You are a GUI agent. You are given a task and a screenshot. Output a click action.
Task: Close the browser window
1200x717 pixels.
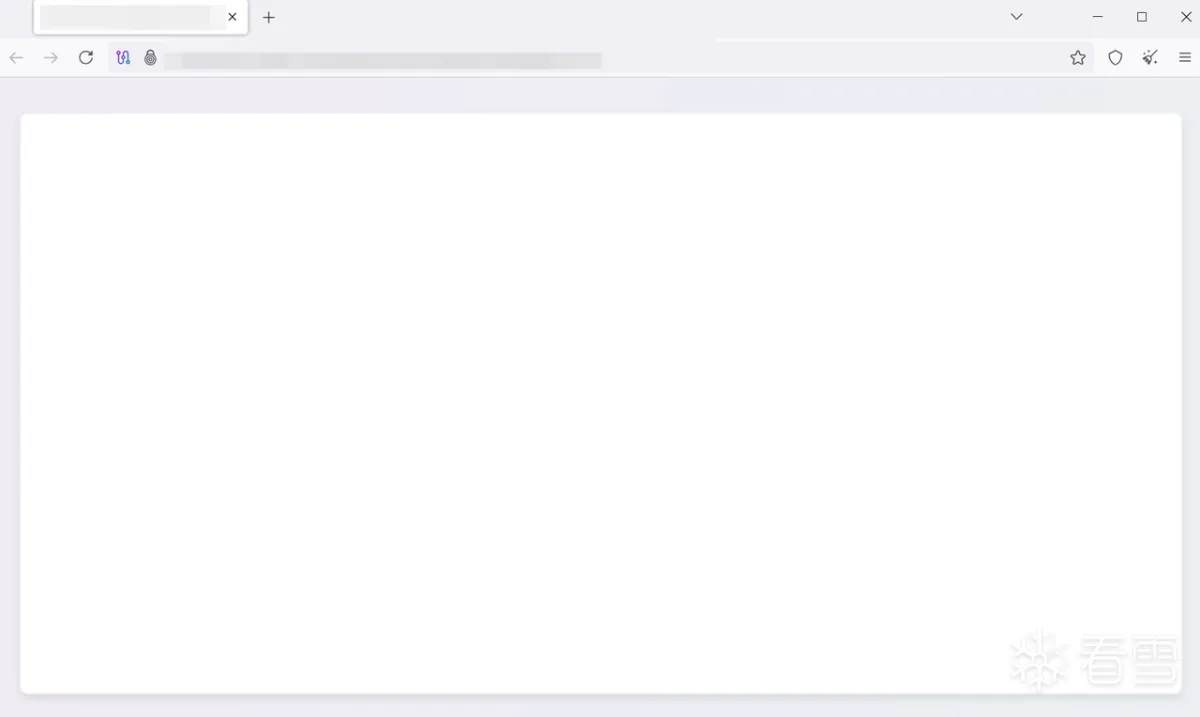(1186, 17)
